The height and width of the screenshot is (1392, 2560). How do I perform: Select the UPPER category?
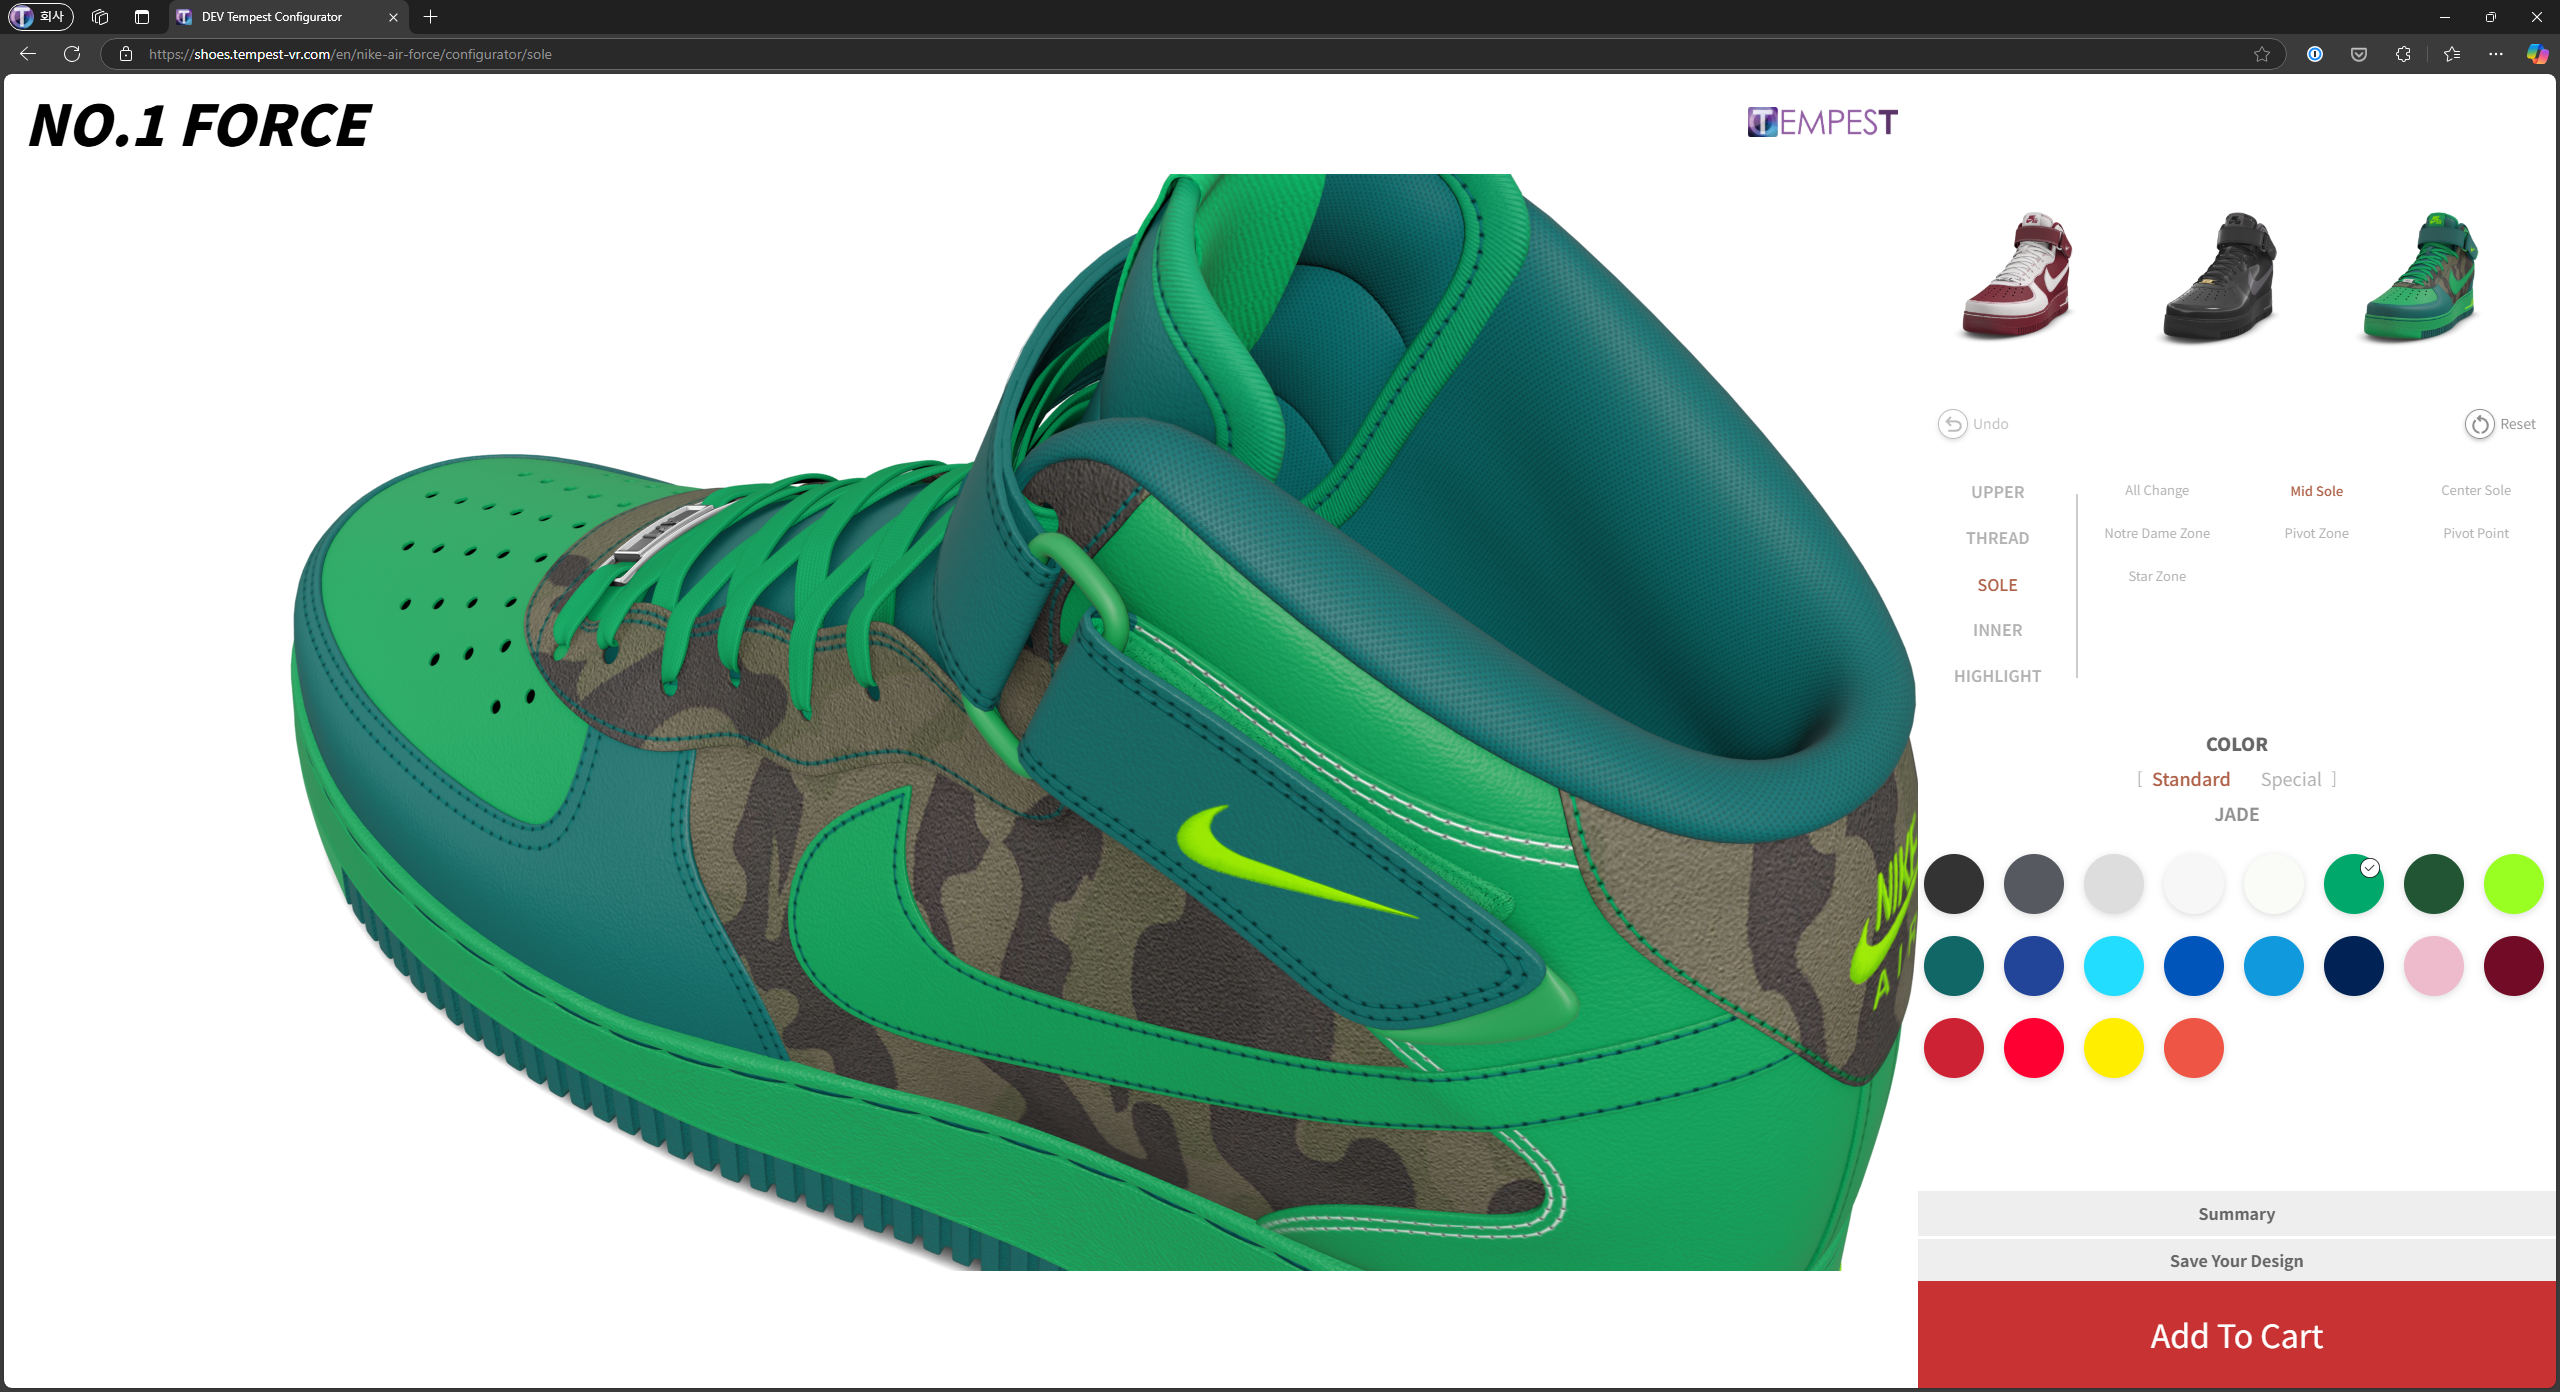(x=1997, y=492)
